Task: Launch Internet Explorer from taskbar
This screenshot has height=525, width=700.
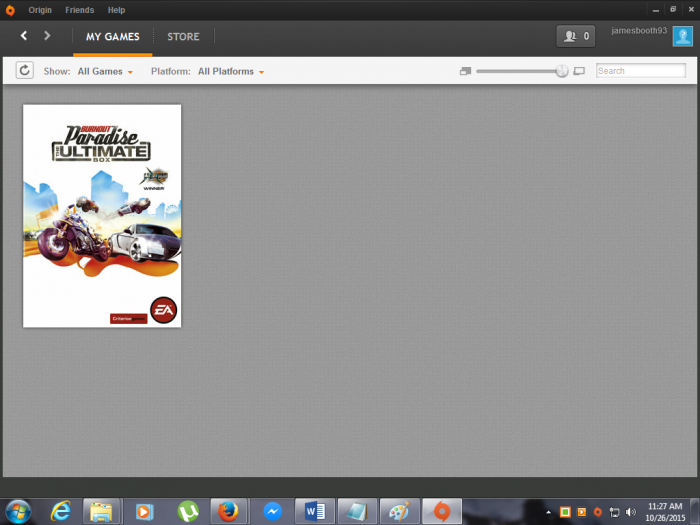Action: pyautogui.click(x=61, y=512)
